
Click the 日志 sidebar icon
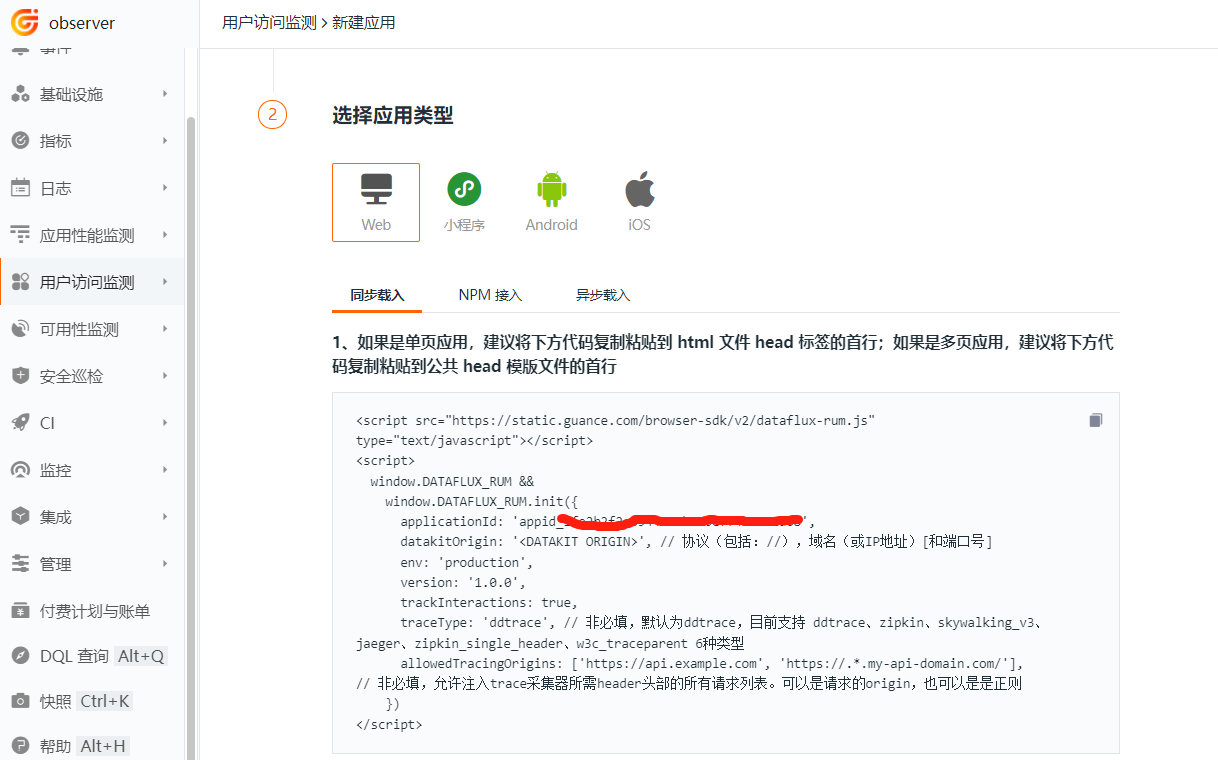(20, 188)
